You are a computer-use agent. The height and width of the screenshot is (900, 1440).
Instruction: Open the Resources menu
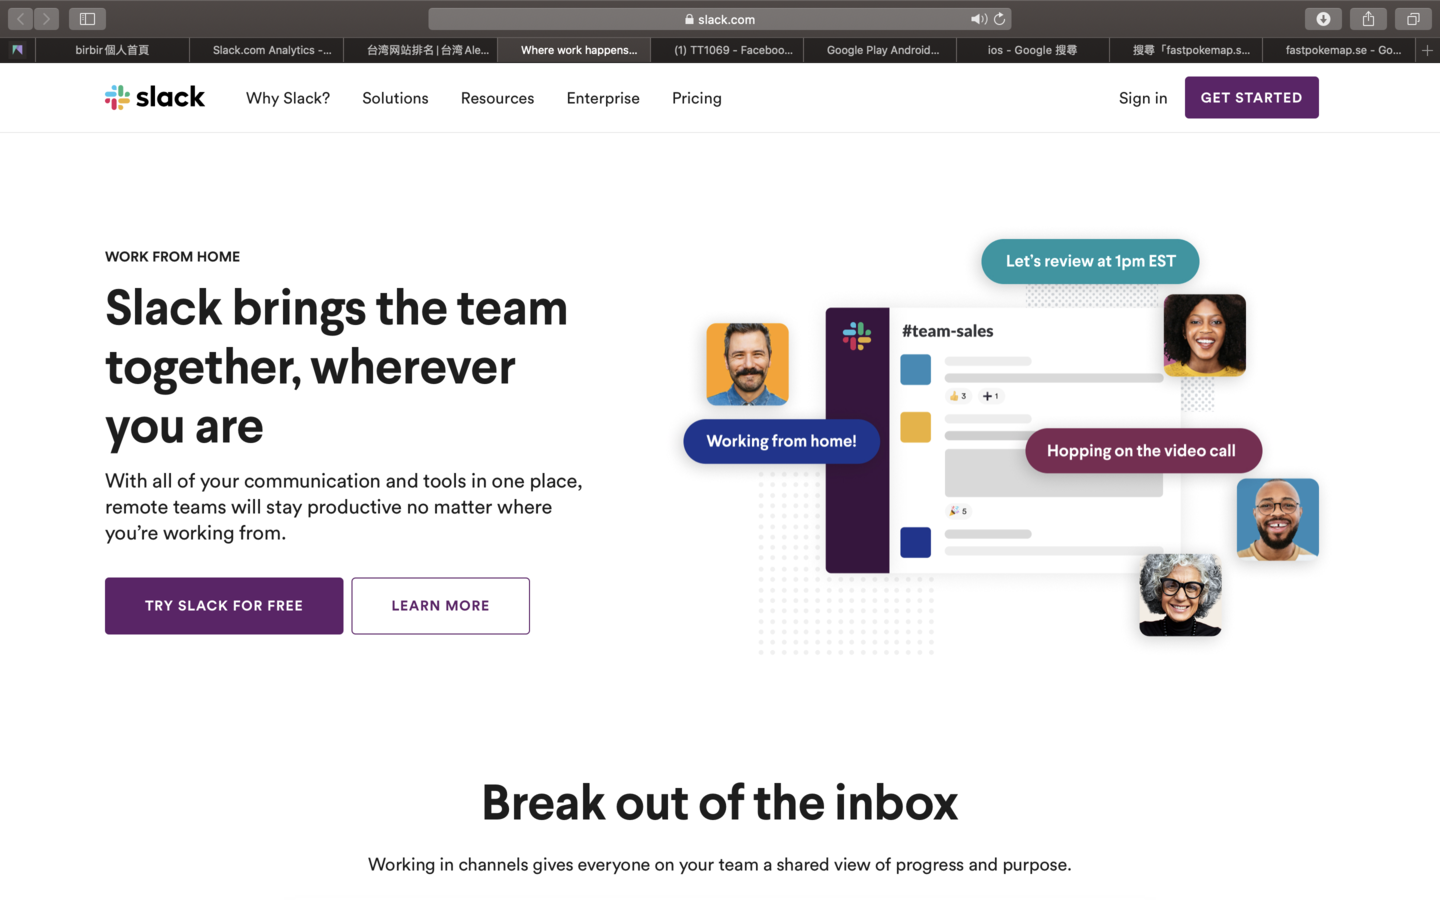497,98
